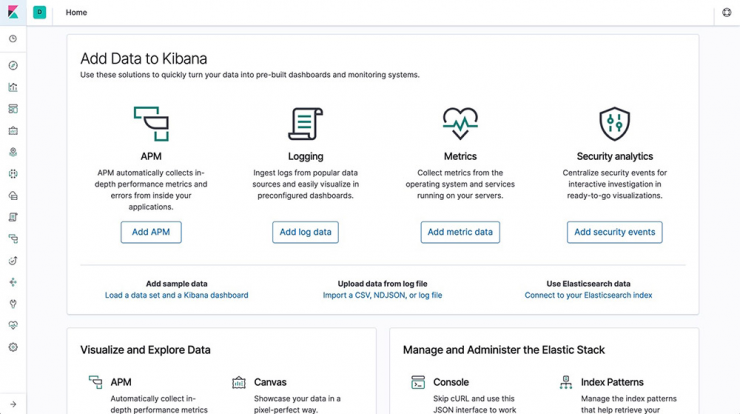Screen dimensions: 740x414
Task: Open Visualize chart icon in sidebar
Action: tap(13, 87)
